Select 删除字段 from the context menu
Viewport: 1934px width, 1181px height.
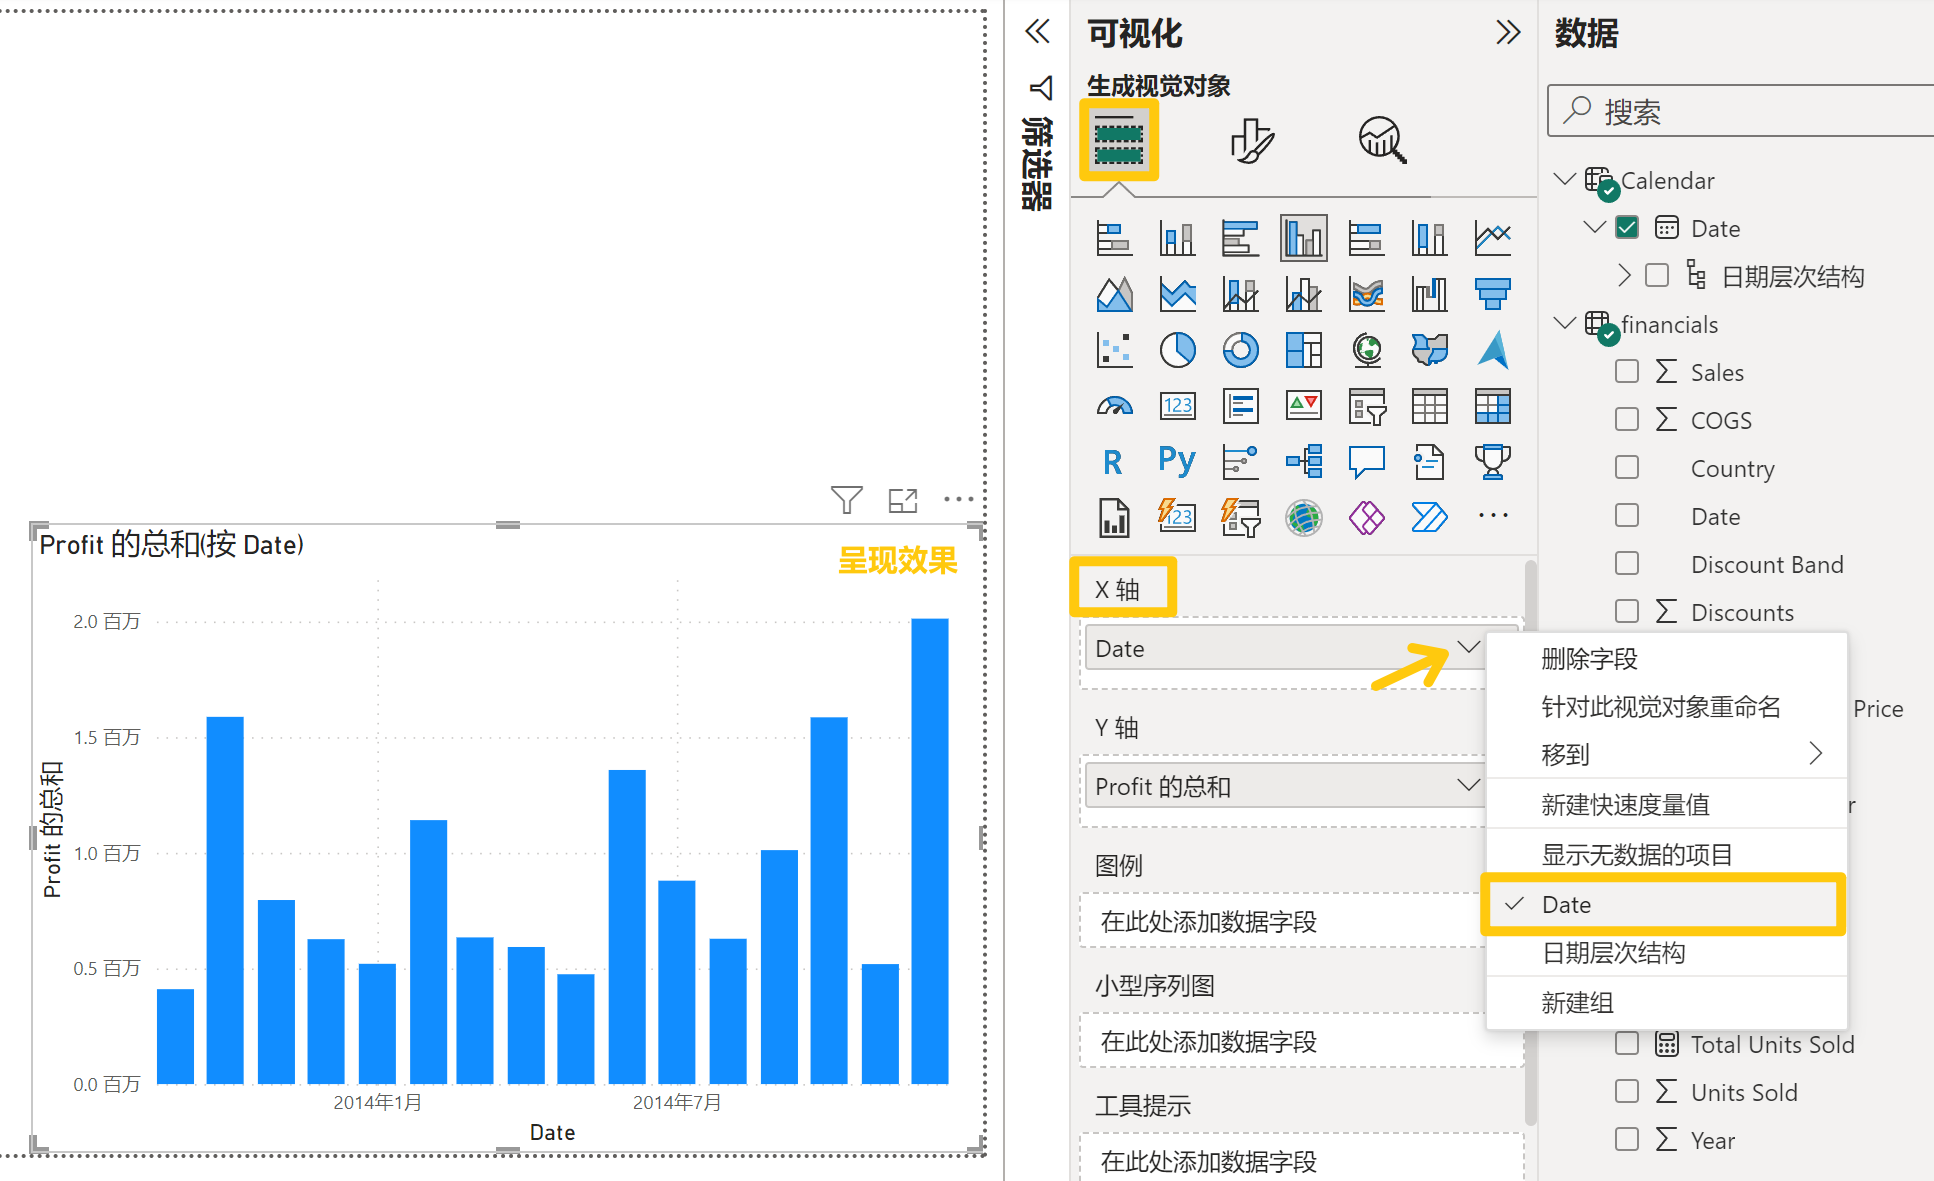point(1589,659)
